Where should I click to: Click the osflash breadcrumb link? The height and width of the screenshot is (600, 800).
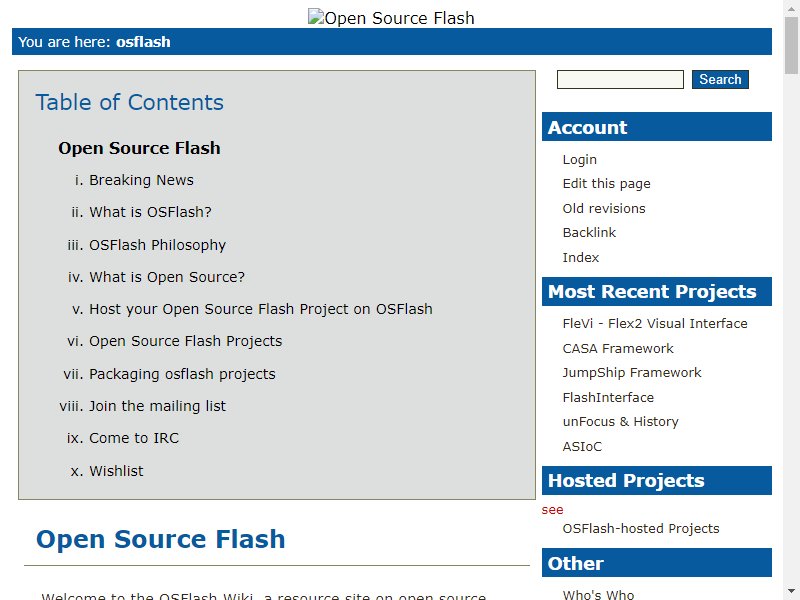(143, 42)
